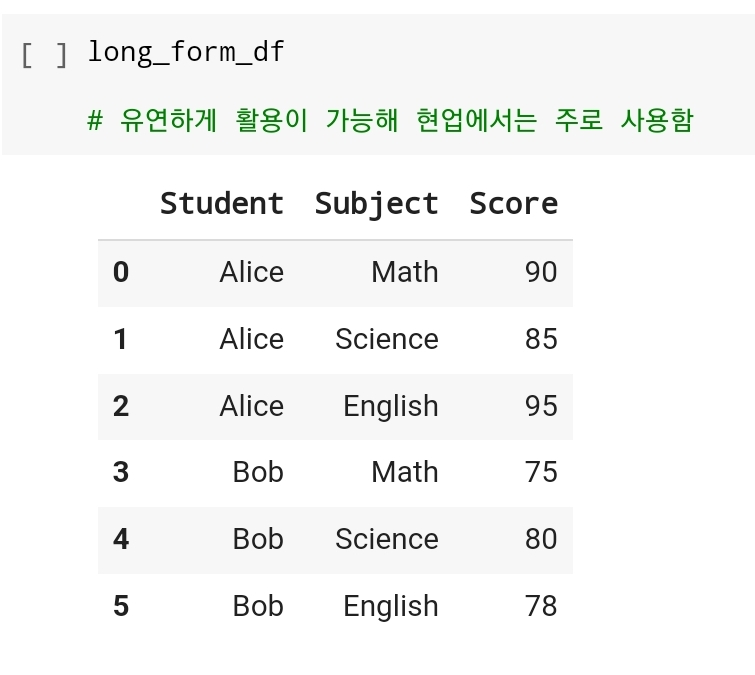
Task: Click Alice's Science subject cell
Action: (x=387, y=339)
